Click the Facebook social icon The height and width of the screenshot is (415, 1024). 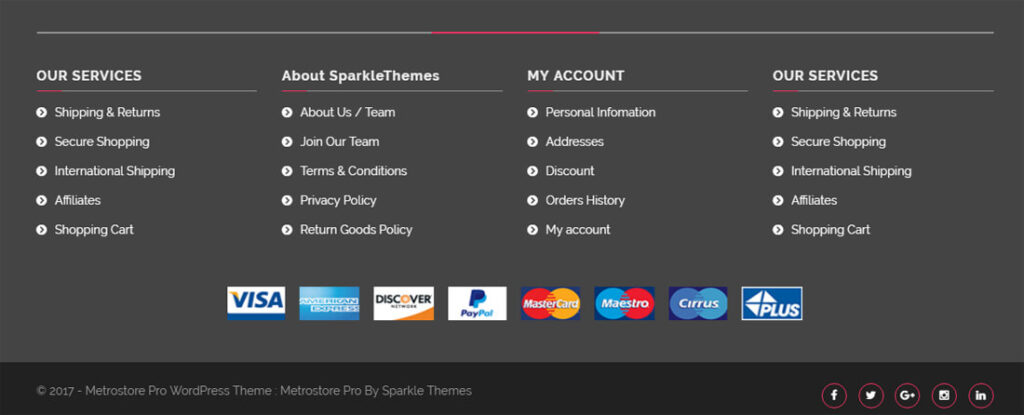click(x=834, y=395)
